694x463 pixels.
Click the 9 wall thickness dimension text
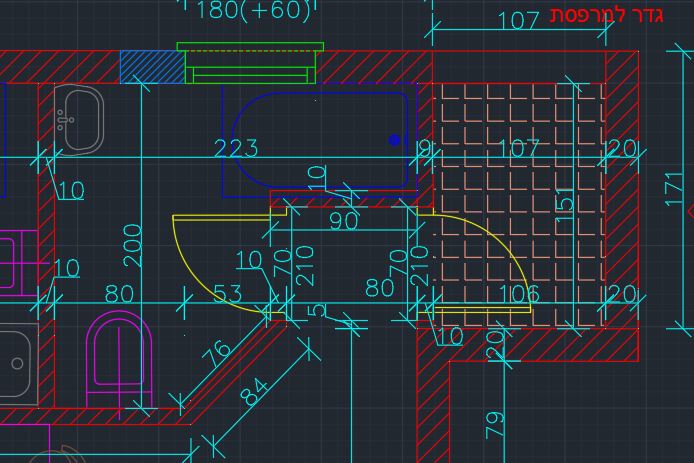click(x=424, y=149)
